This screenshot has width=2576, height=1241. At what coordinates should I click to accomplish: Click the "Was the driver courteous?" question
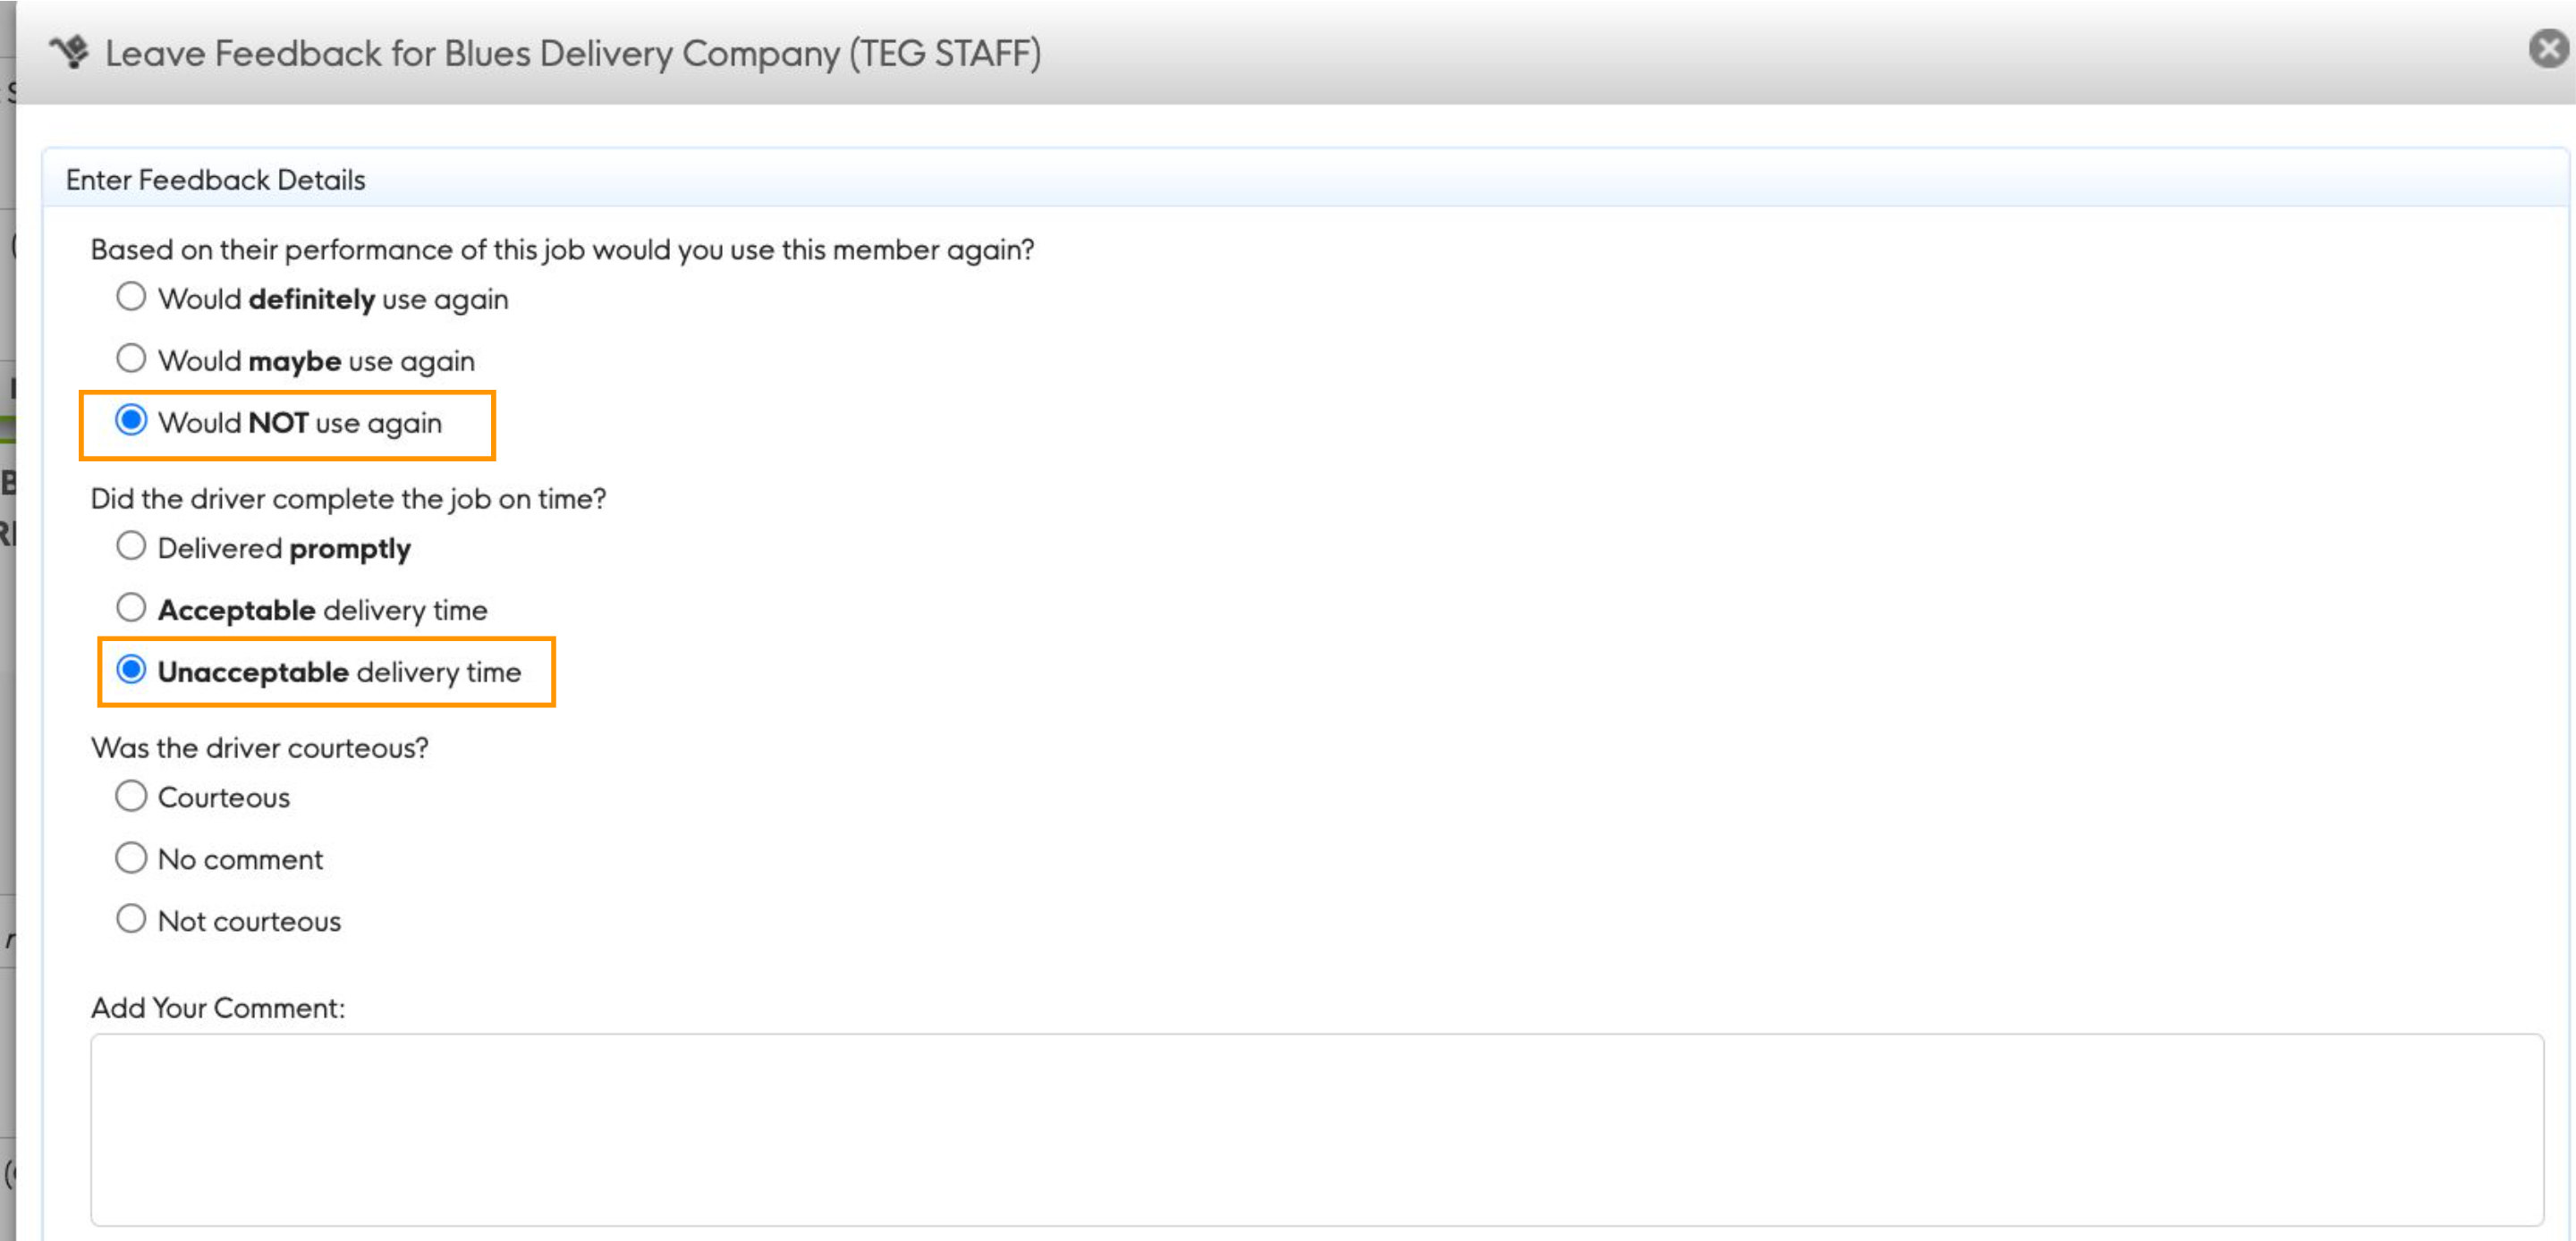point(259,748)
